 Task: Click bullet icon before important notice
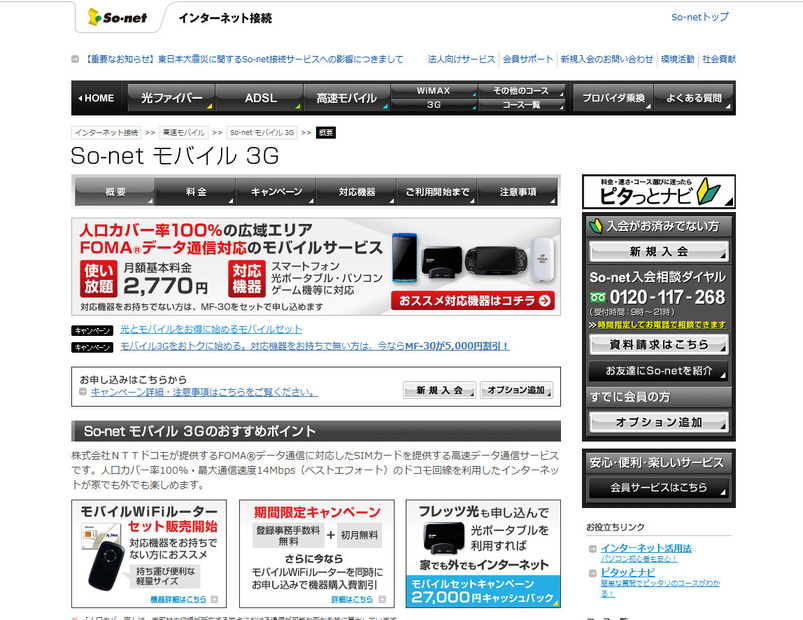point(75,59)
